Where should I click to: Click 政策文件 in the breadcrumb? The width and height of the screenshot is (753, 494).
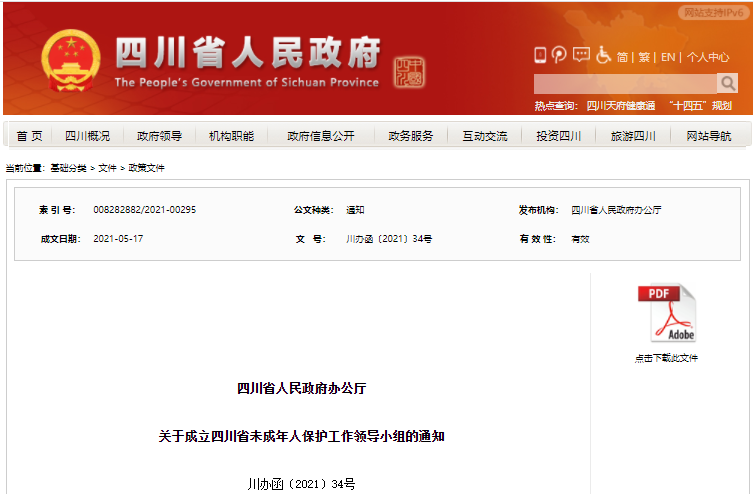click(146, 168)
